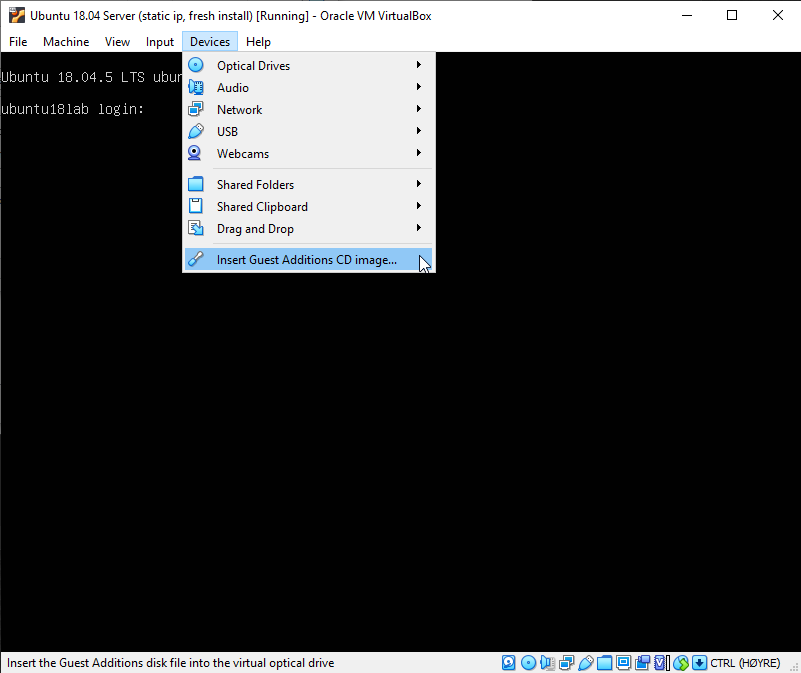The height and width of the screenshot is (673, 801).
Task: Click the virtualization features 'V' chip icon
Action: tap(661, 663)
